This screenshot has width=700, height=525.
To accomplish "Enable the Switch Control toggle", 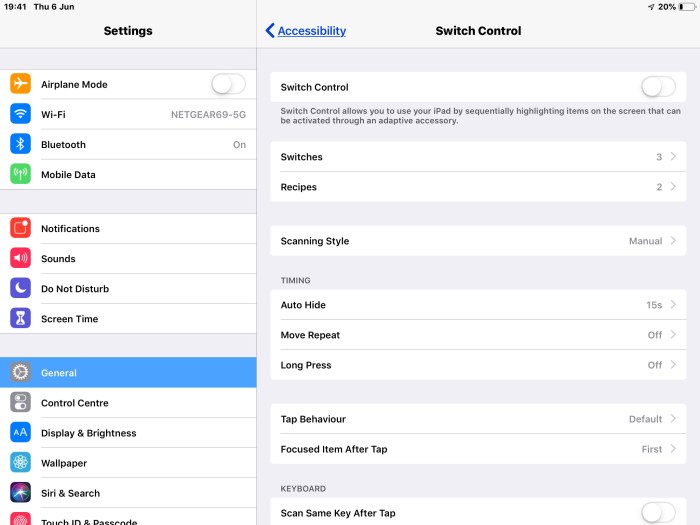I will [x=658, y=87].
